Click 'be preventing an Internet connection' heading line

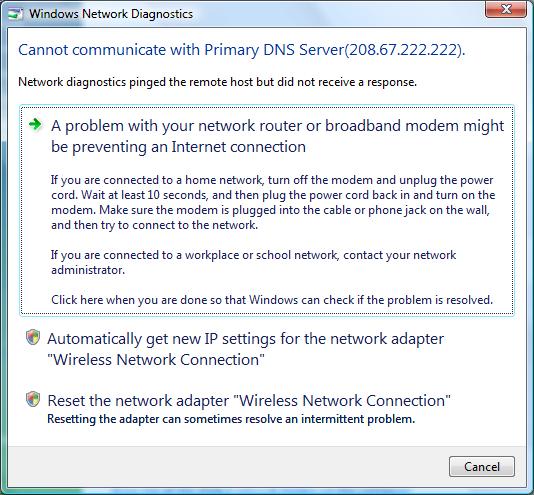pyautogui.click(x=178, y=147)
